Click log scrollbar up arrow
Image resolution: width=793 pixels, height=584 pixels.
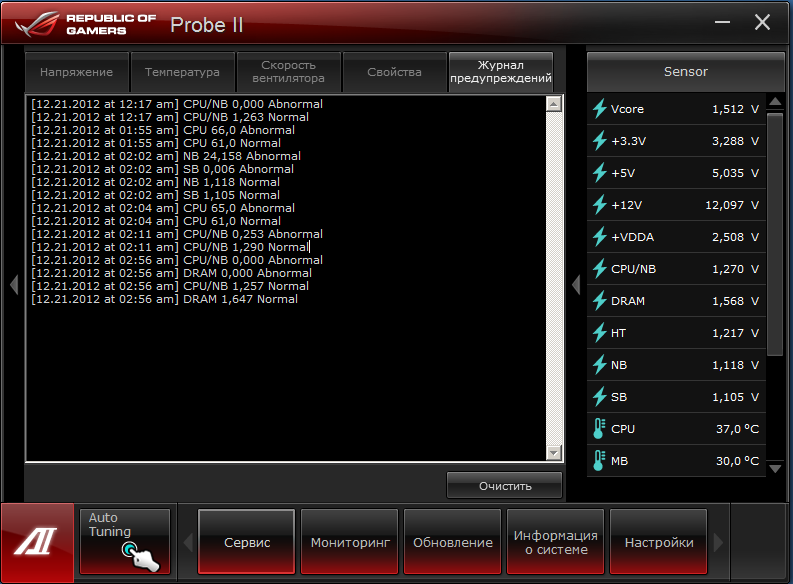[554, 104]
